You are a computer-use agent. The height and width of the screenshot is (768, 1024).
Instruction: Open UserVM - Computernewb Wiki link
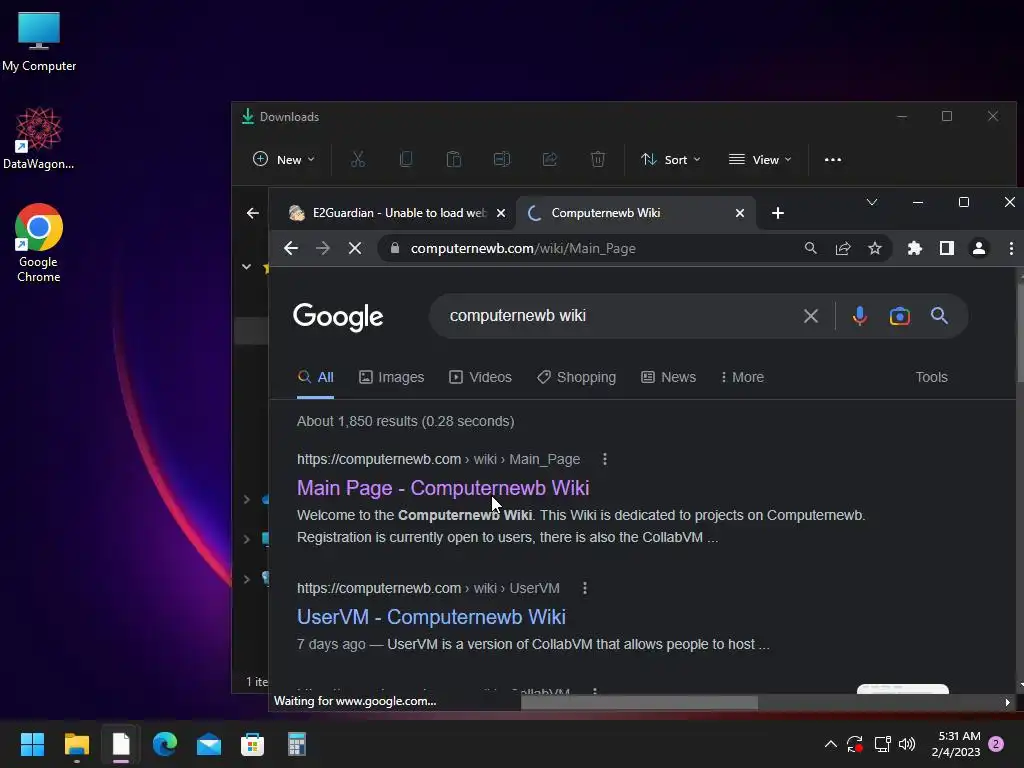(x=431, y=616)
